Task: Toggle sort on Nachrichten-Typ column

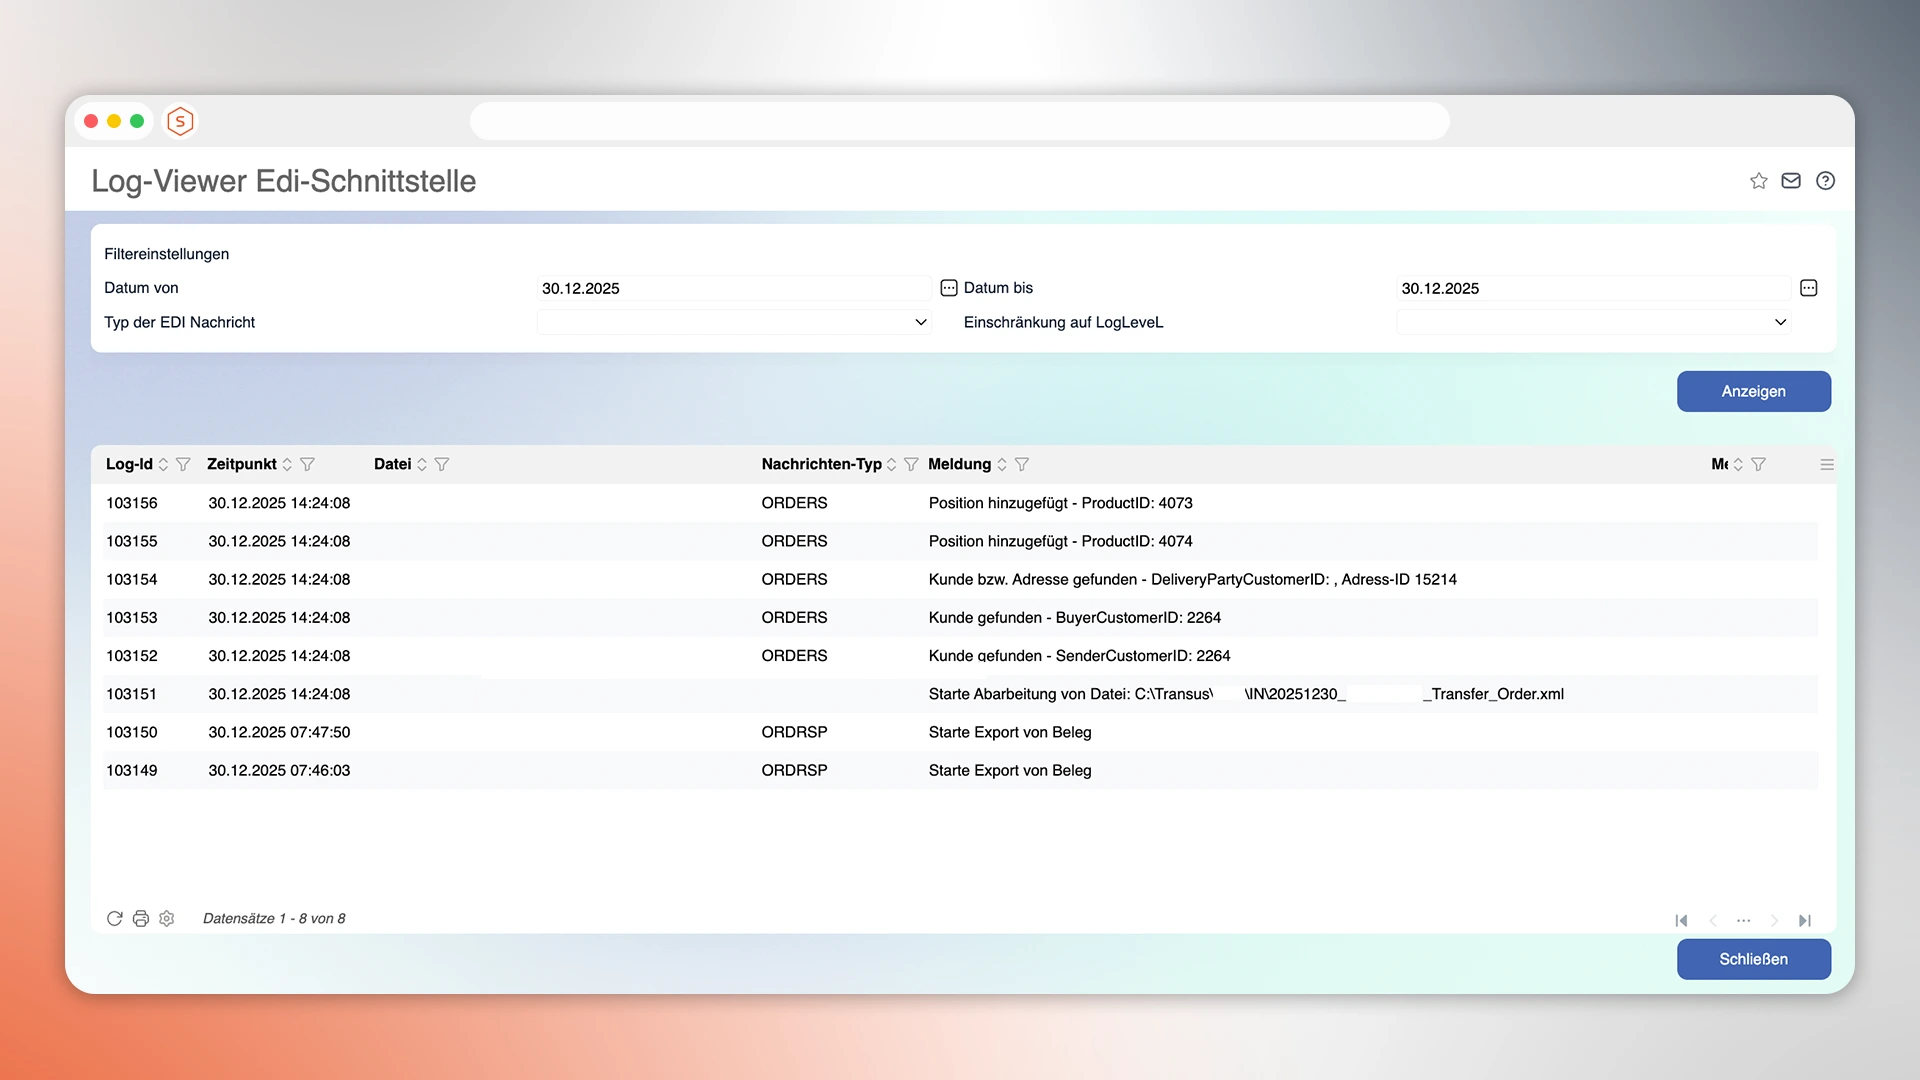Action: (x=891, y=464)
